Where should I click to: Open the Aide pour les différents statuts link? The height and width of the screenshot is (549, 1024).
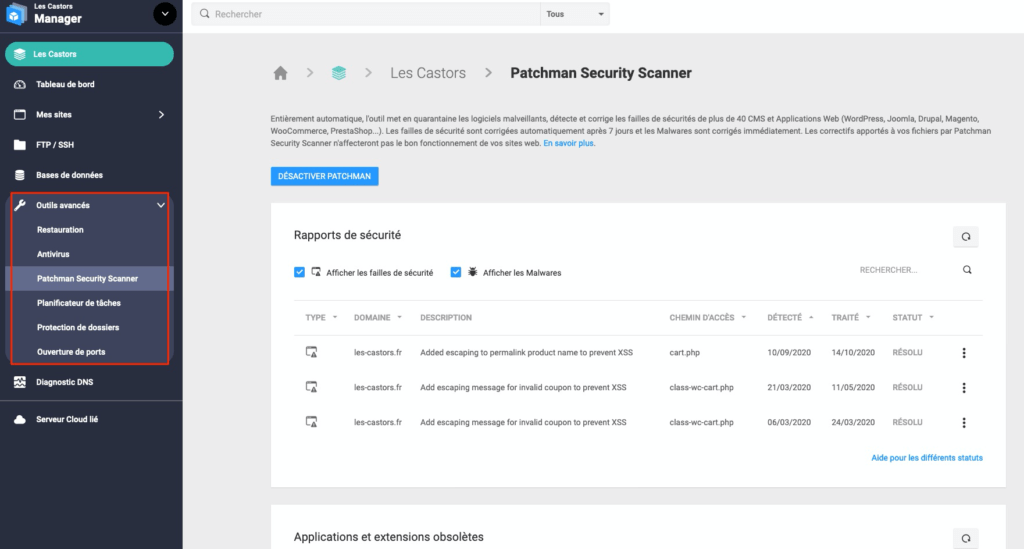pos(927,458)
